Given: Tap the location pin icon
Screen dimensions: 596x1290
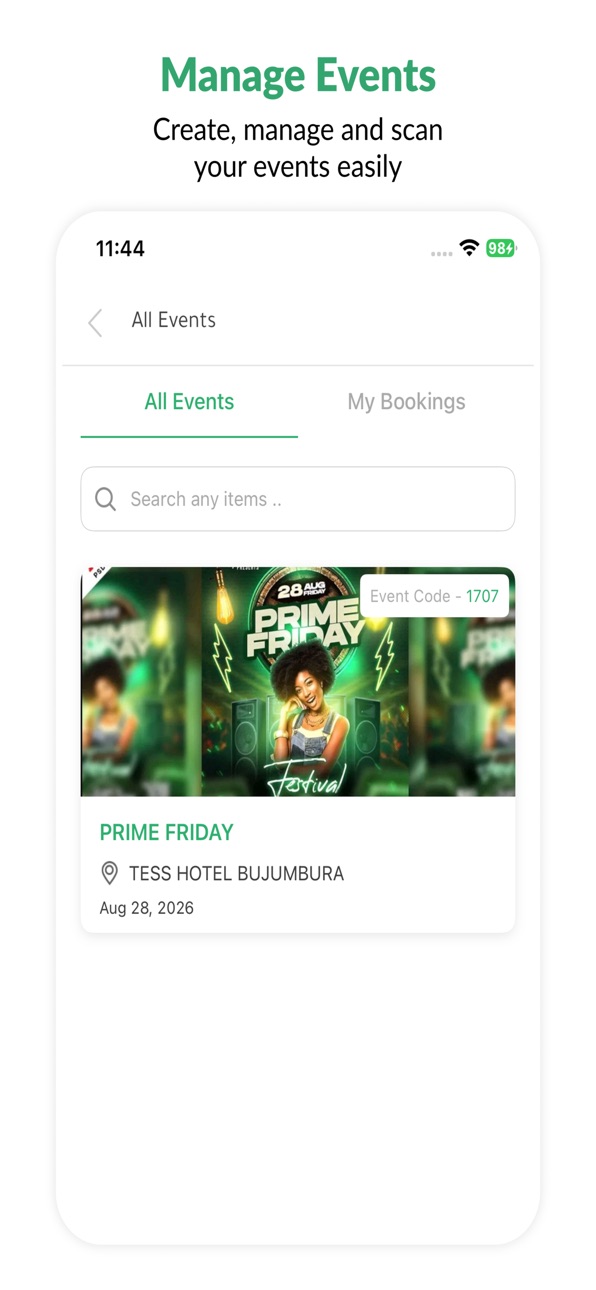Looking at the screenshot, I should [x=110, y=873].
